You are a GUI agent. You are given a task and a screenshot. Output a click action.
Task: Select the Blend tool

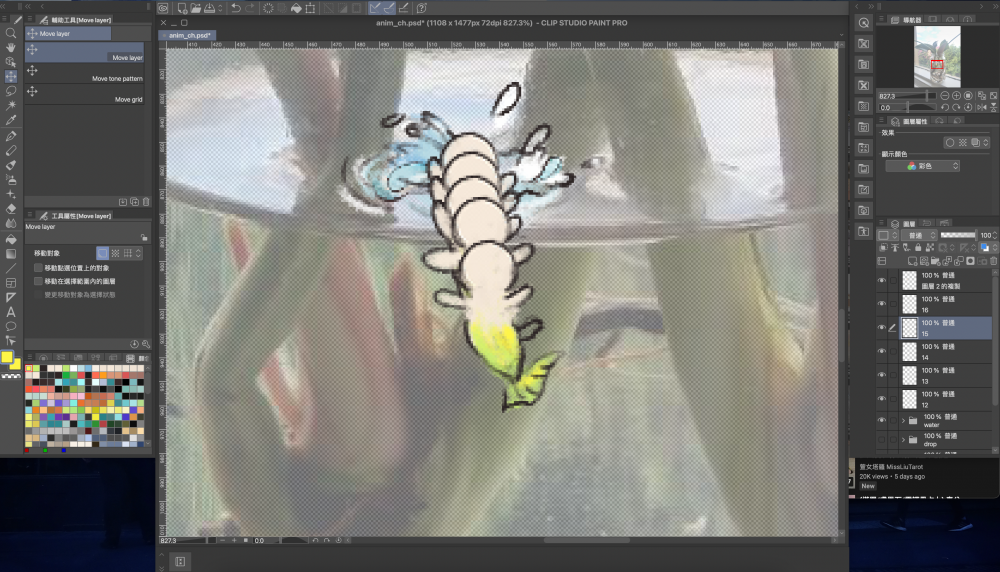click(x=11, y=223)
